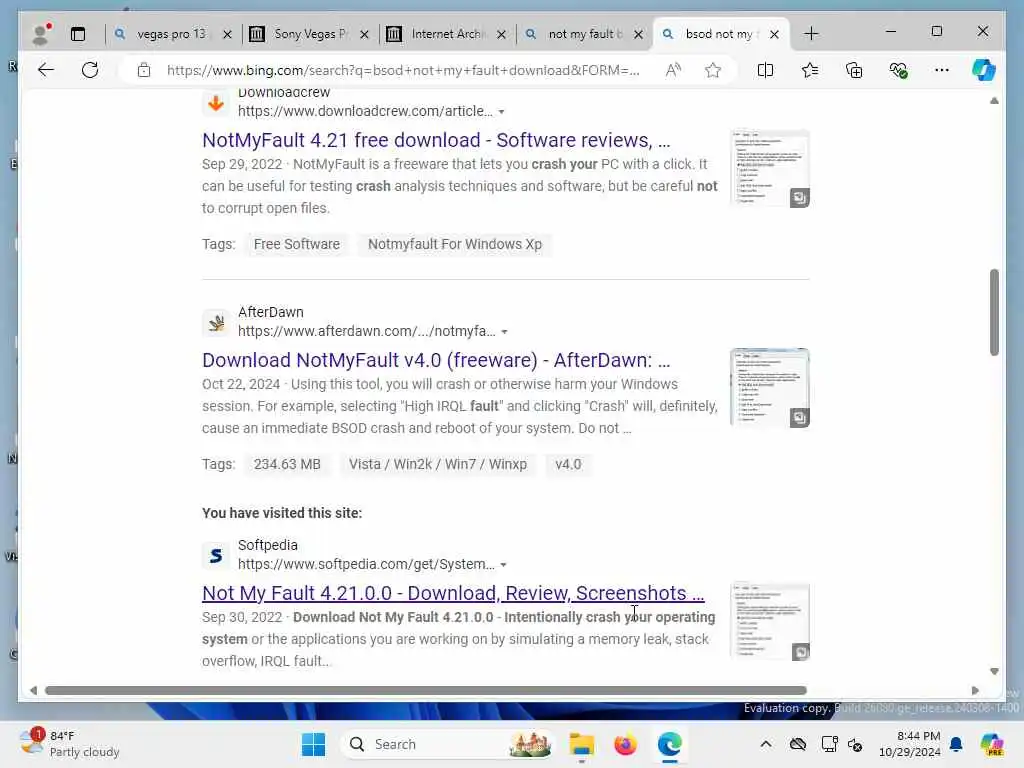Click the Downloadcrew site favicon
This screenshot has height=768, width=1024.
point(216,103)
